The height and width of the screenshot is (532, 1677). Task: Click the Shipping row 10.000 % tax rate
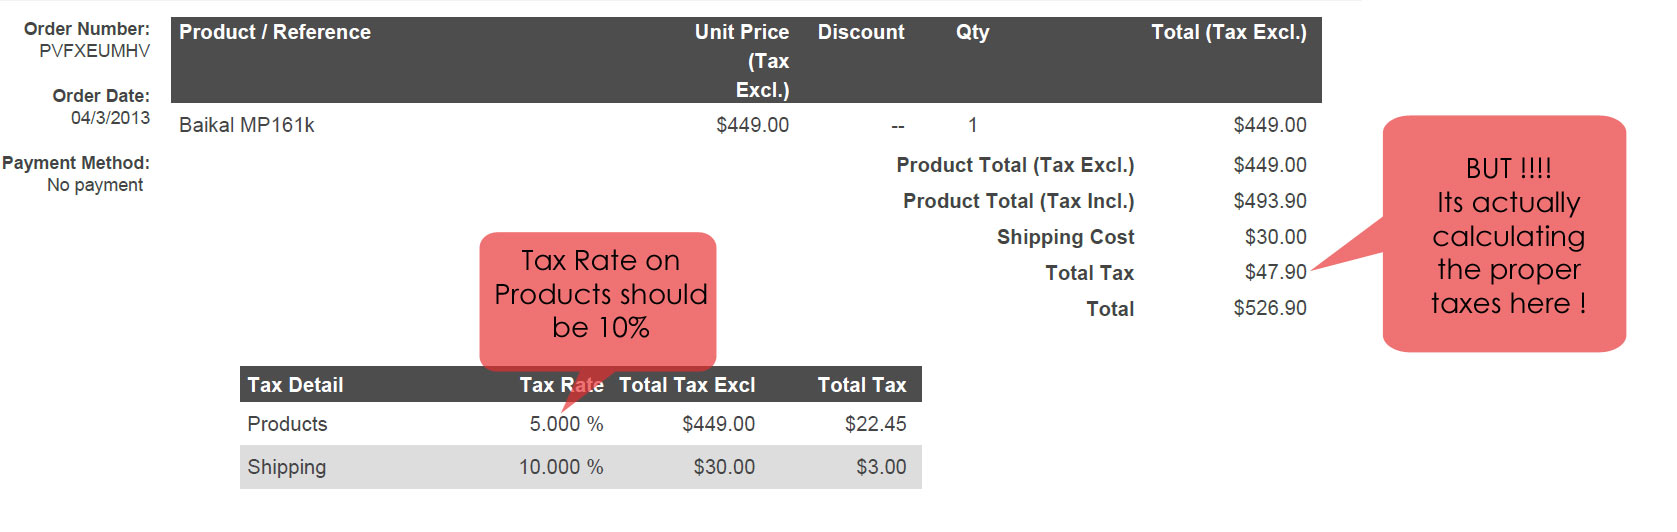(x=560, y=467)
